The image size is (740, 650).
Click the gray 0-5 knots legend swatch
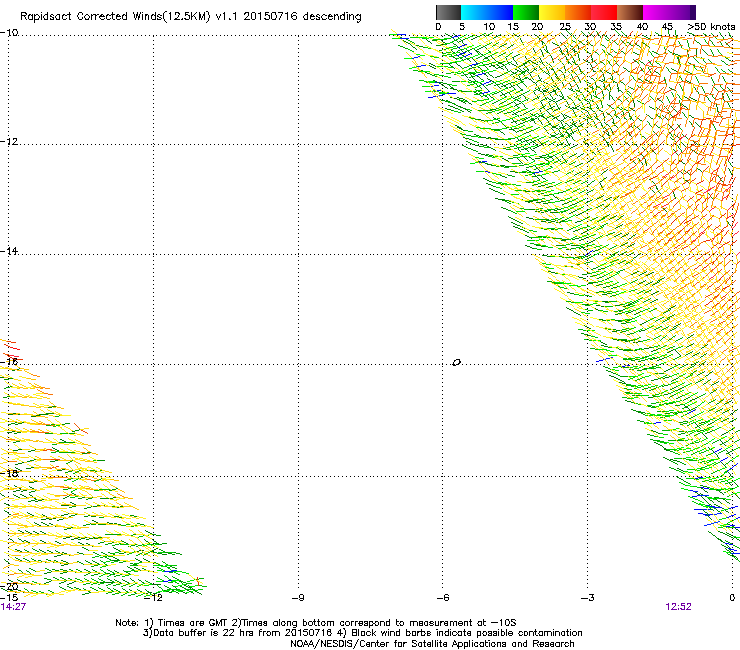[448, 12]
